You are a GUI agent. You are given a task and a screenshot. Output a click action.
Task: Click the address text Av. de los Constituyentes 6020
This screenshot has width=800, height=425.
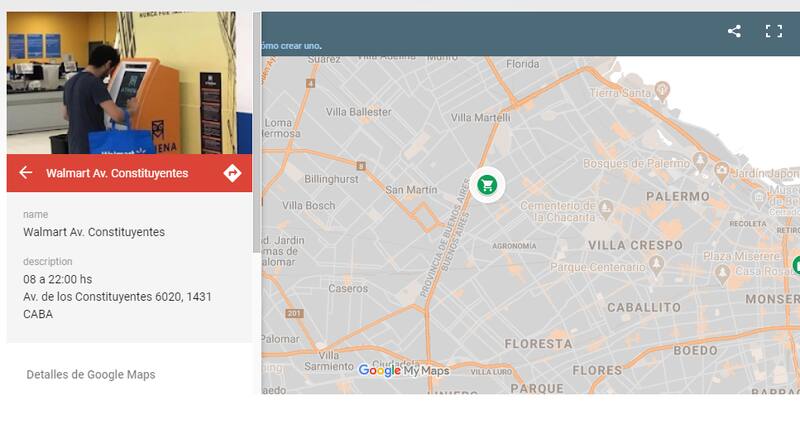(x=117, y=297)
